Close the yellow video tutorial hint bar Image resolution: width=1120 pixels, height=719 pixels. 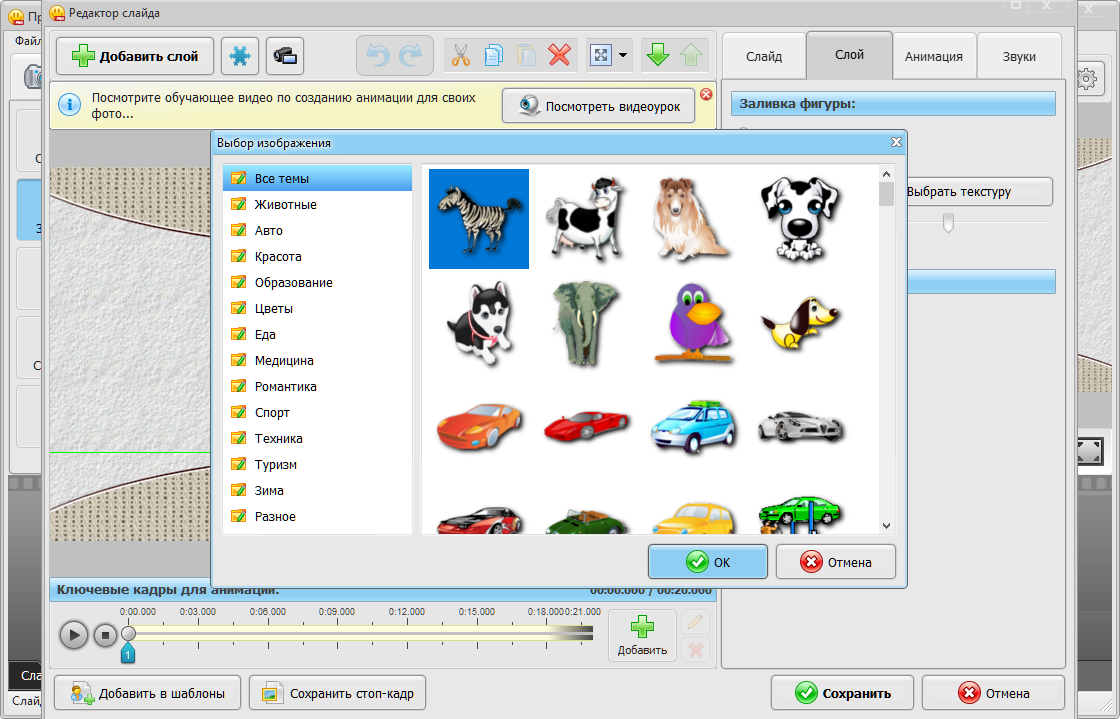[x=706, y=94]
